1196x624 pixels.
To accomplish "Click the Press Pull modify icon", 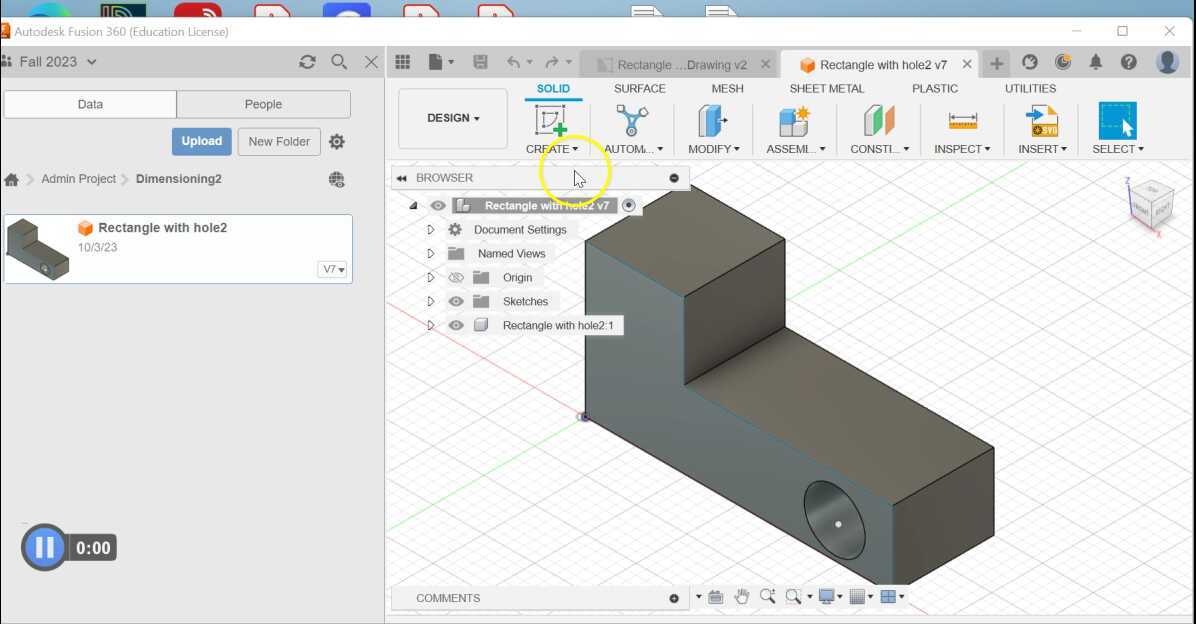I will 713,121.
